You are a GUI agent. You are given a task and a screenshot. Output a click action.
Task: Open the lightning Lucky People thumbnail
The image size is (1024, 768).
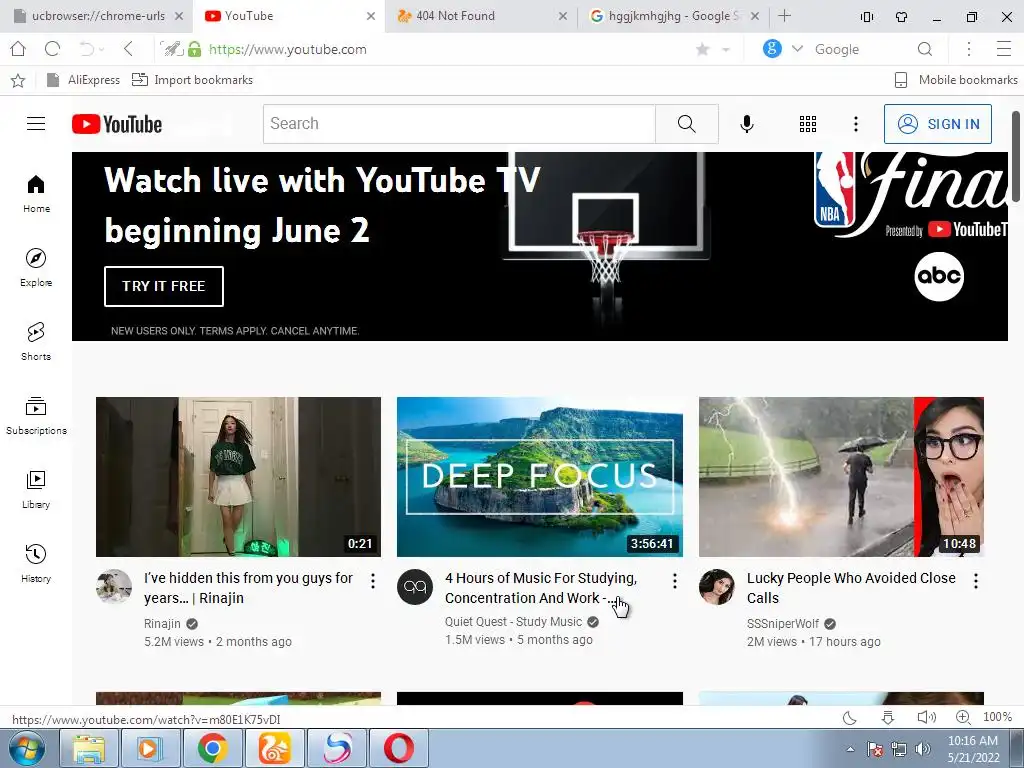[x=841, y=477]
